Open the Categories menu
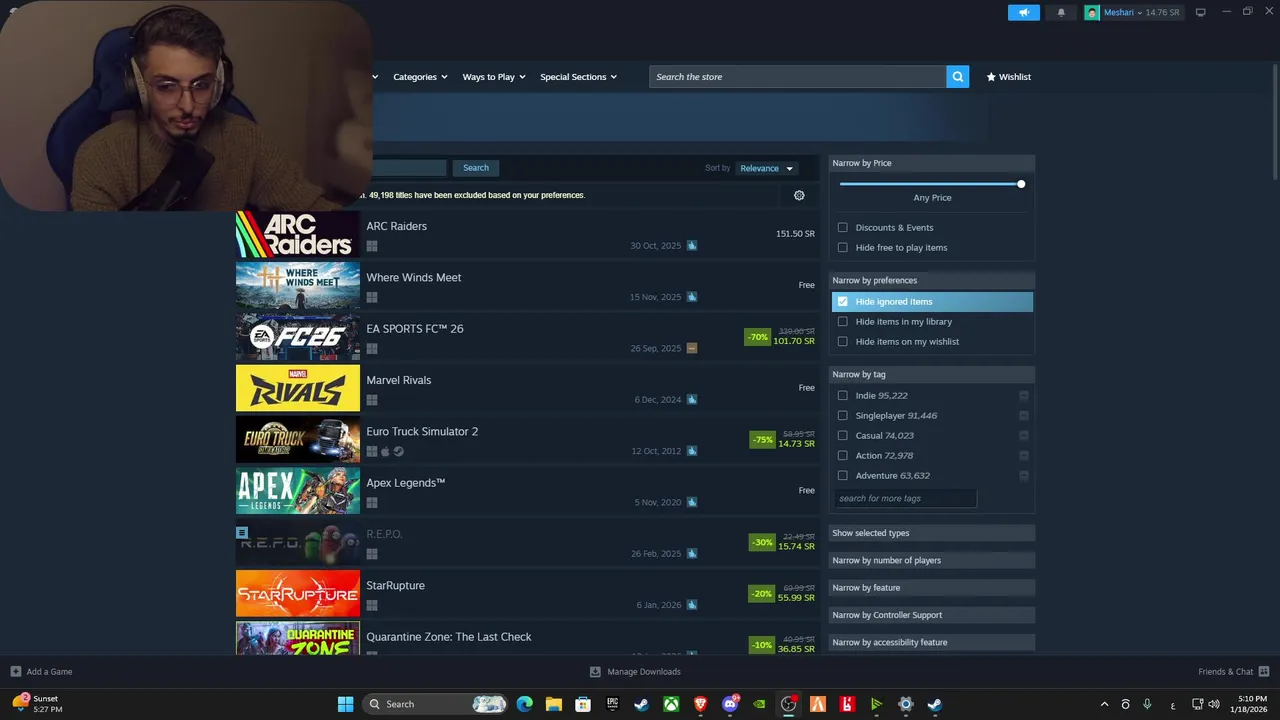The width and height of the screenshot is (1280, 720). point(420,77)
